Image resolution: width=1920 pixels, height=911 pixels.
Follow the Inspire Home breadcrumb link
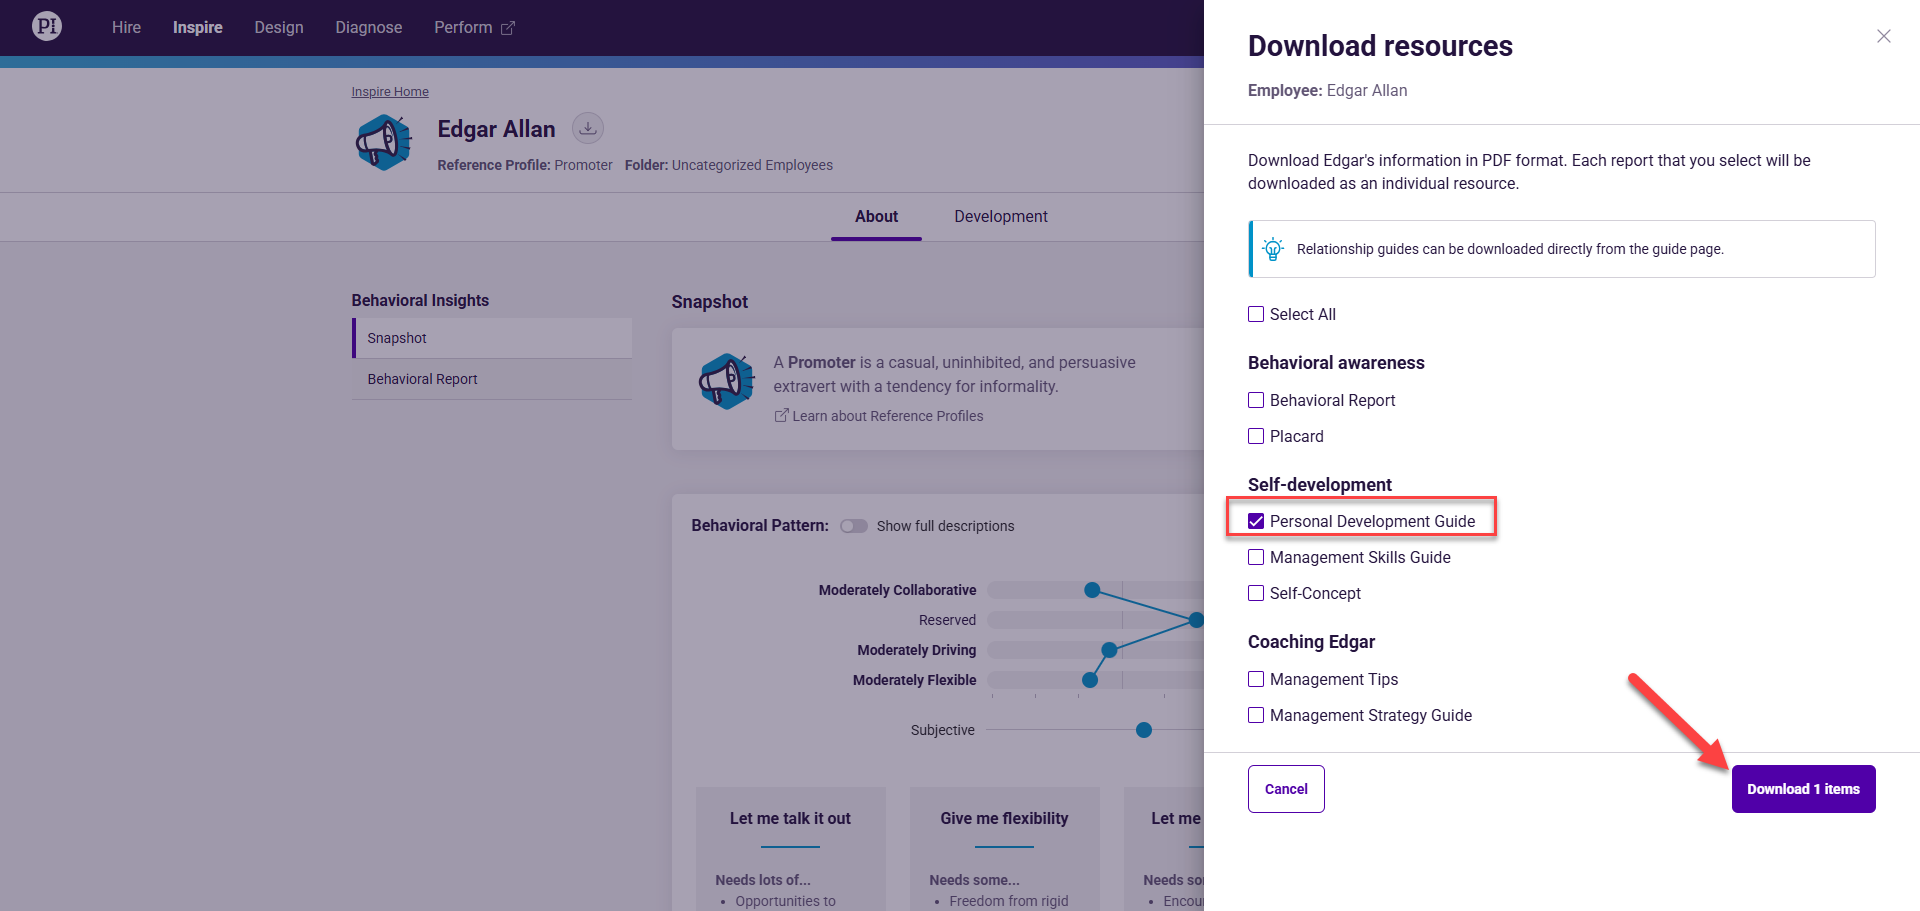[390, 92]
